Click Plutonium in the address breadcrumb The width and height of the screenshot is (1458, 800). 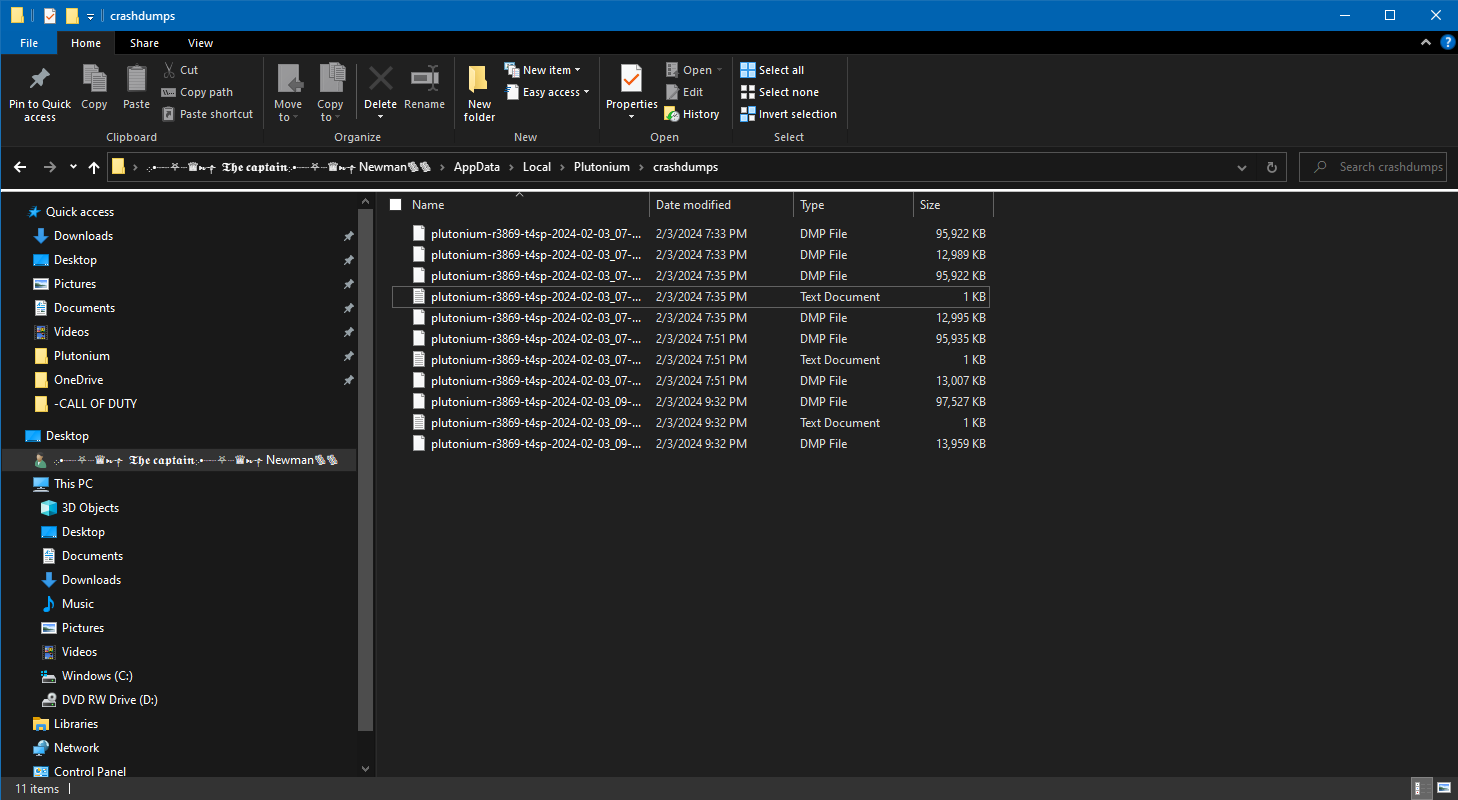coord(601,167)
